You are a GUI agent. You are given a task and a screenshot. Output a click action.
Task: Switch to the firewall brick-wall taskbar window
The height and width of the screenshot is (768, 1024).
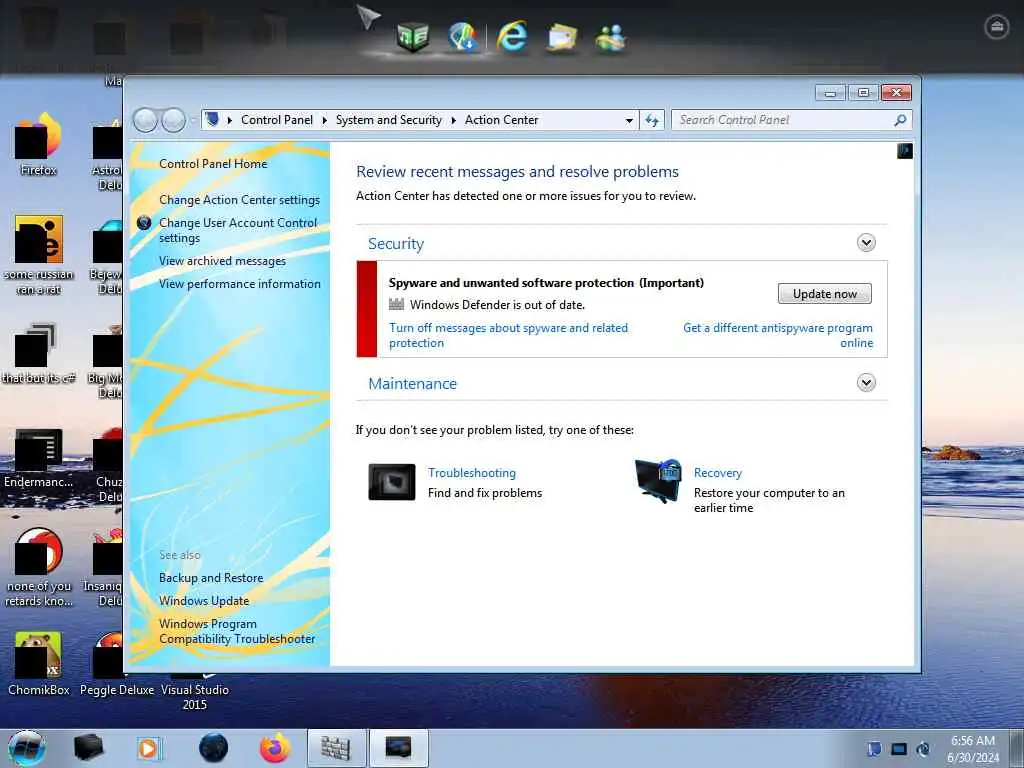coord(336,748)
